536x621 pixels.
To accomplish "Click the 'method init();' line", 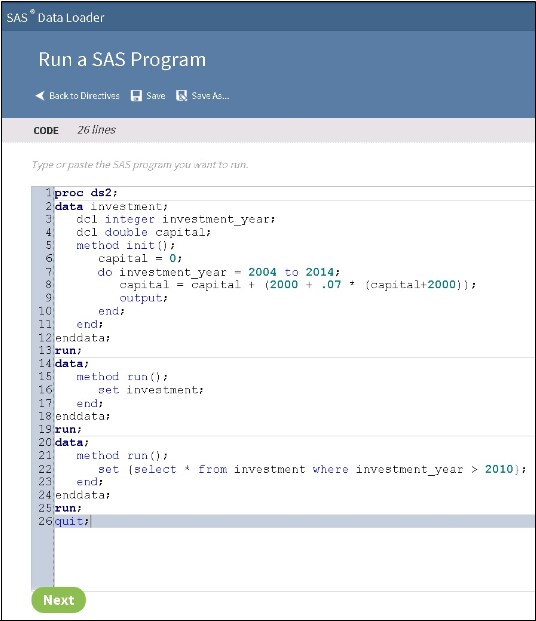I will [x=125, y=246].
